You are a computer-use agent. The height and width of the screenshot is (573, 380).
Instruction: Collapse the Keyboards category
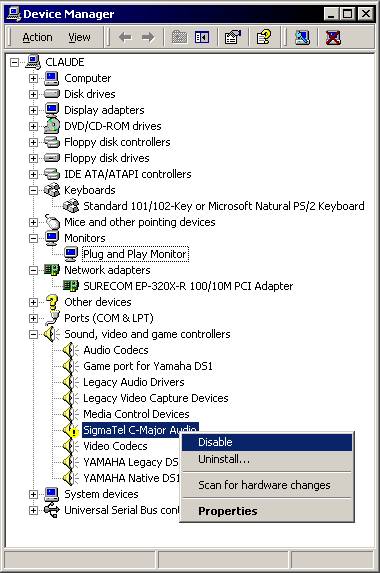[33, 190]
